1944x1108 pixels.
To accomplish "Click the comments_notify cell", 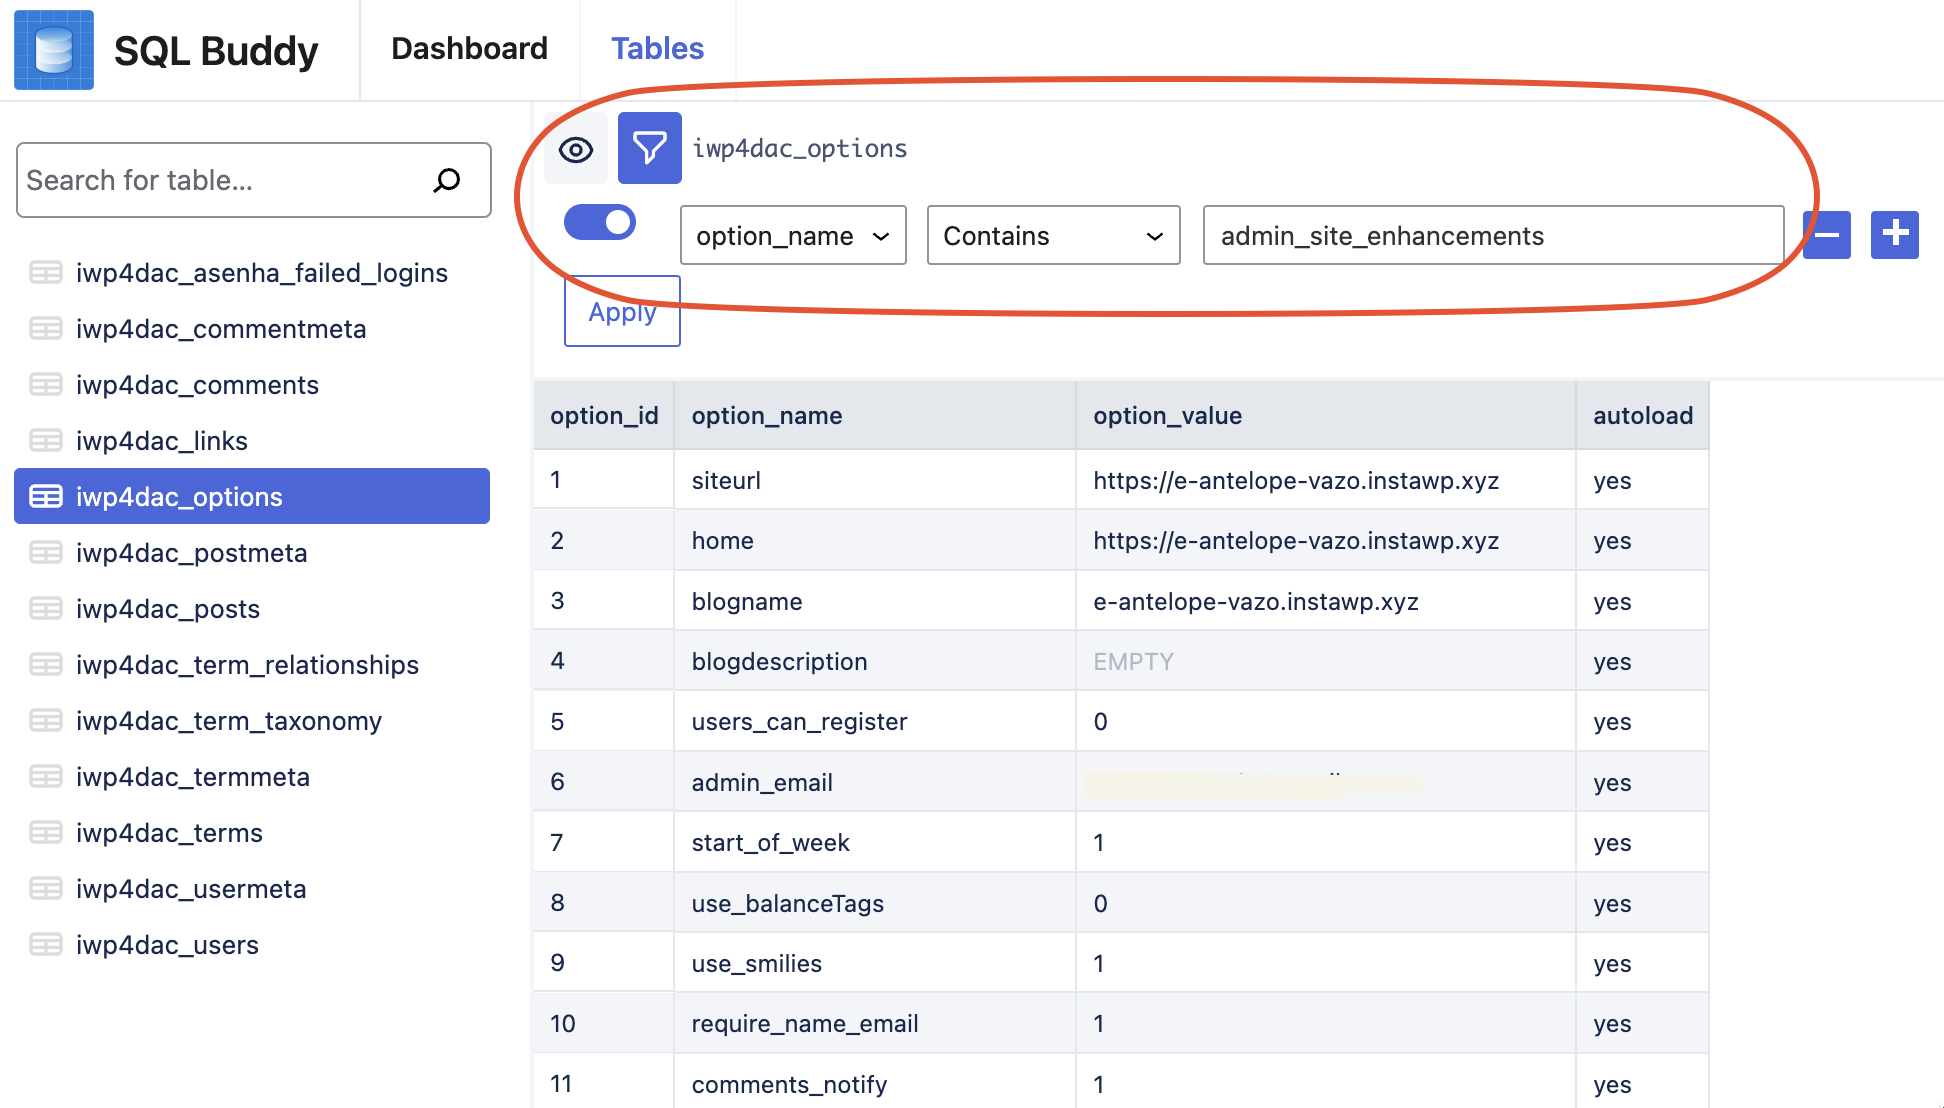I will pyautogui.click(x=875, y=1083).
